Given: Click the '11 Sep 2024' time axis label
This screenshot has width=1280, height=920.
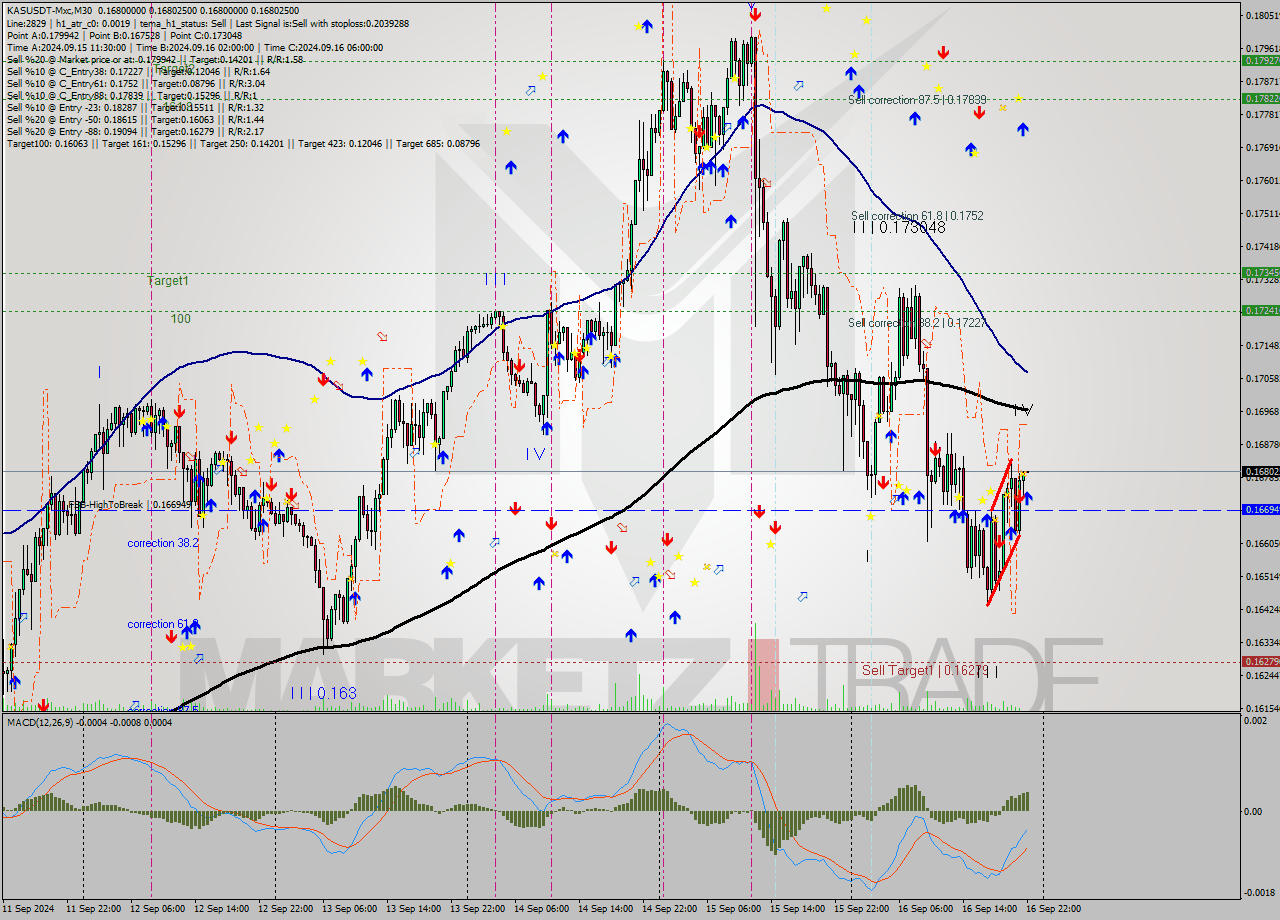Looking at the screenshot, I should (x=27, y=908).
